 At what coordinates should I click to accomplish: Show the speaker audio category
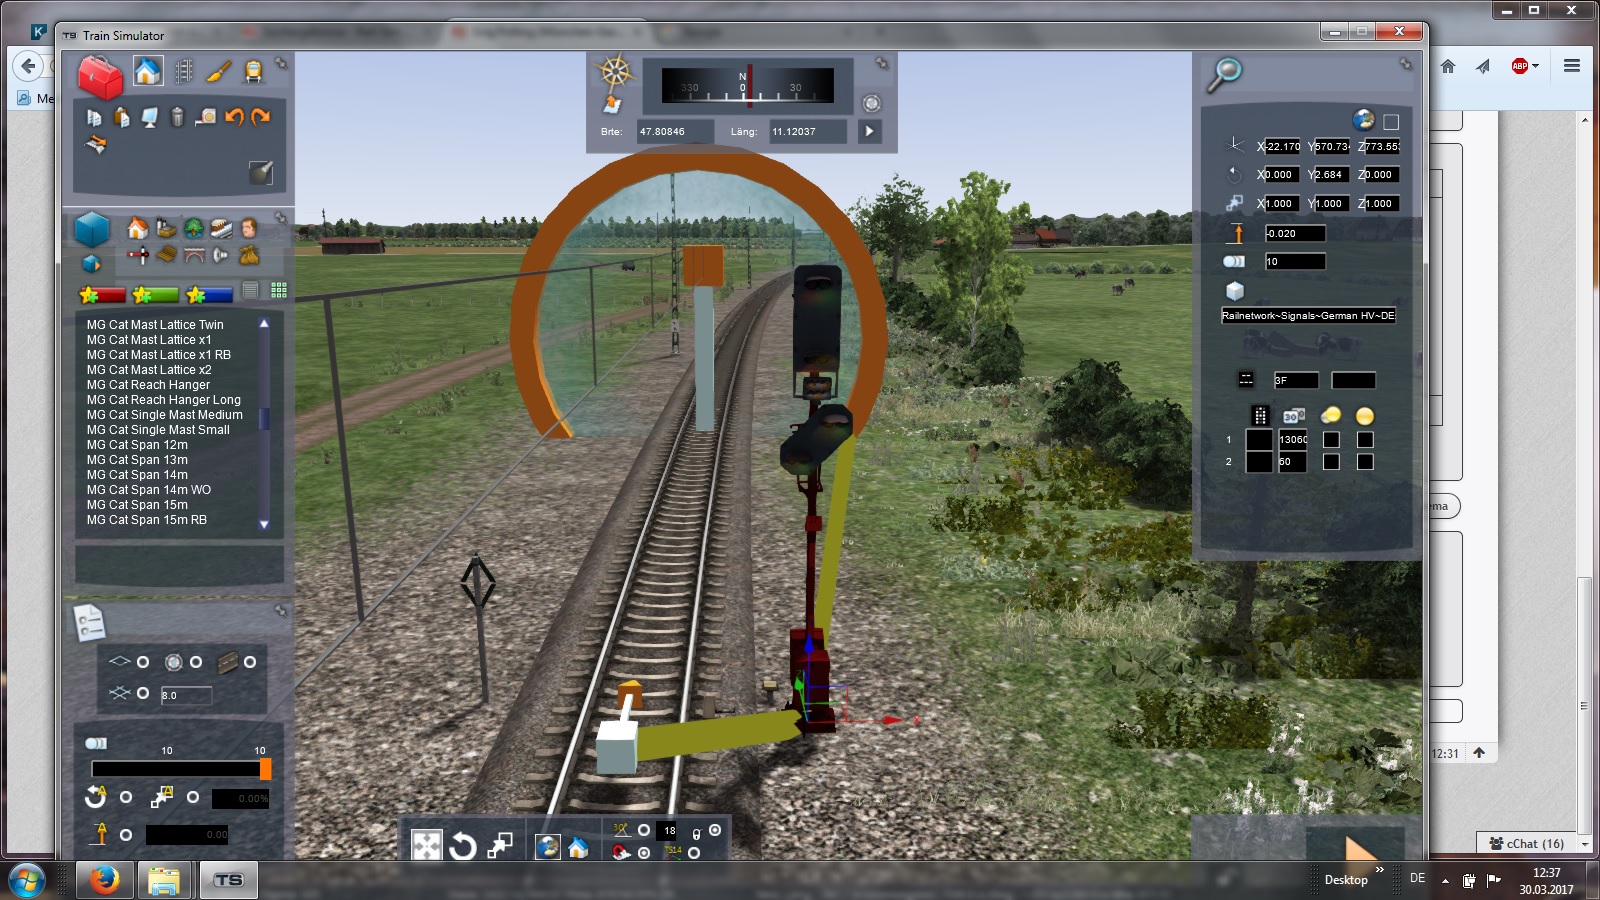pyautogui.click(x=221, y=256)
